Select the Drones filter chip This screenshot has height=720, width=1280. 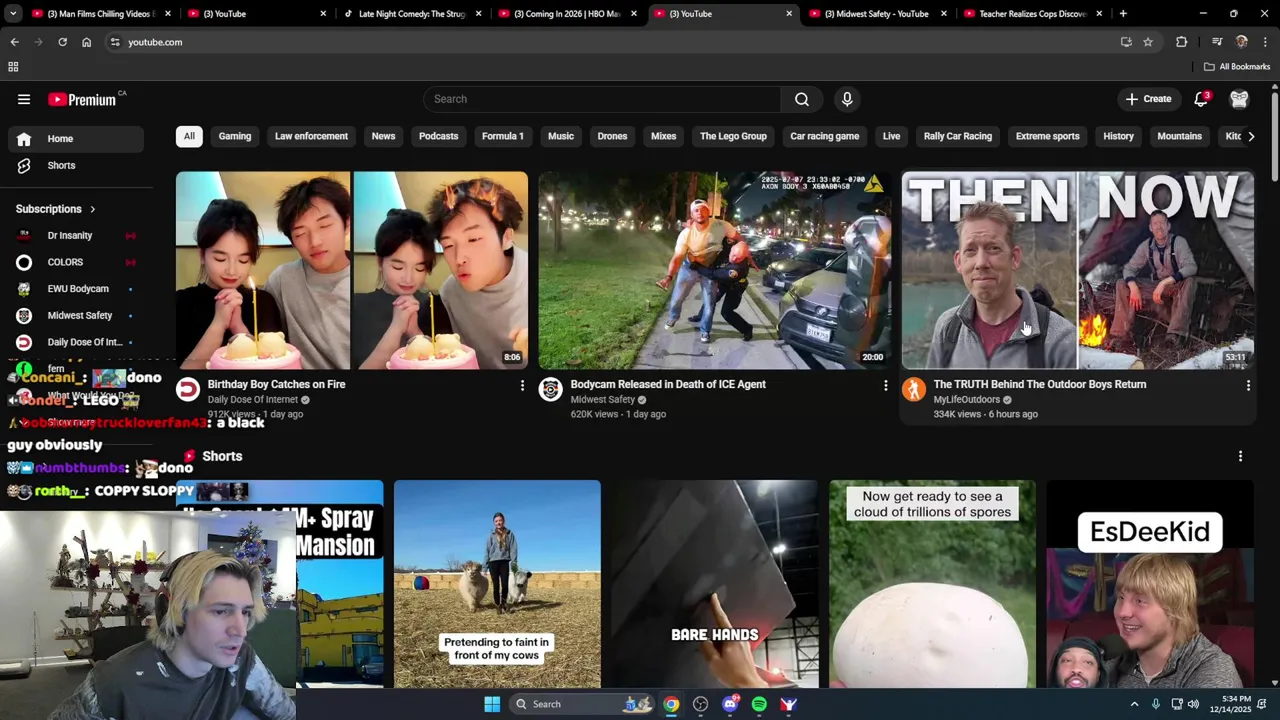(612, 136)
